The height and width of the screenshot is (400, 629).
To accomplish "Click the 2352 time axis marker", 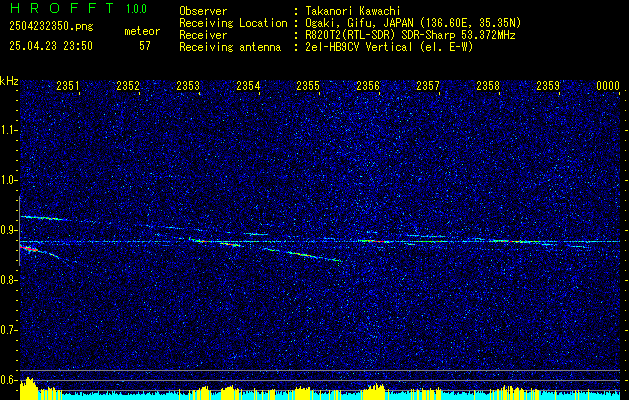I will click(x=128, y=86).
